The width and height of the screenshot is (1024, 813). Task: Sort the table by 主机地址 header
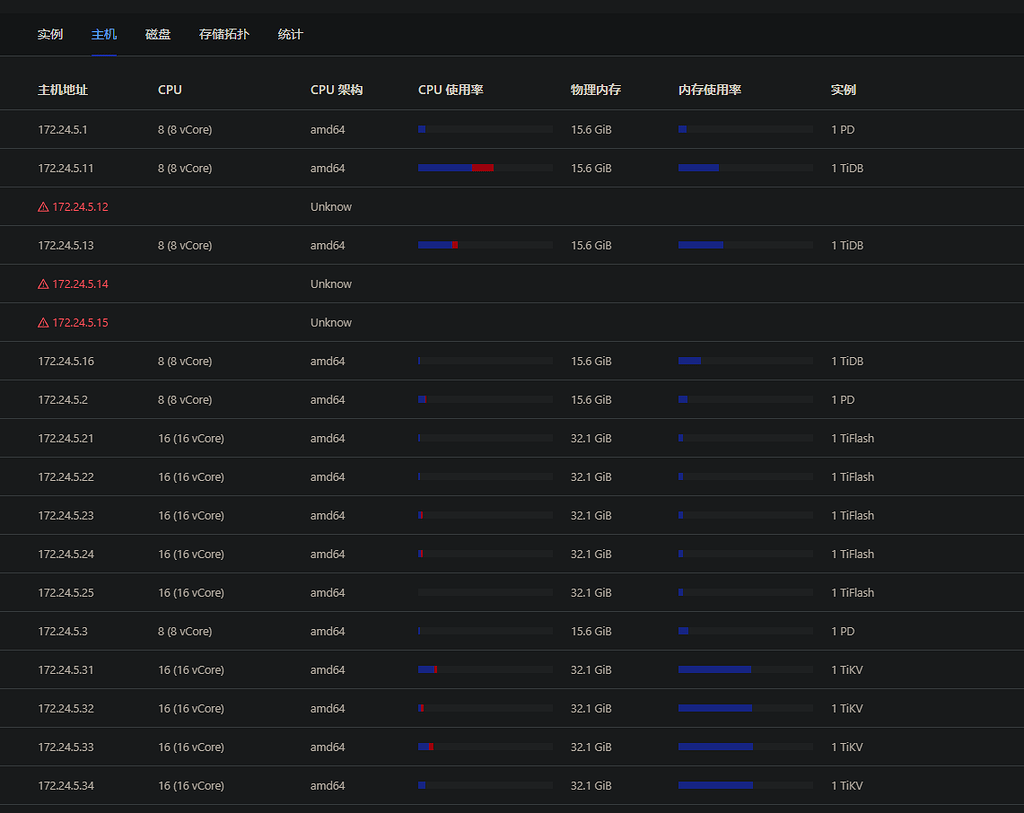[60, 90]
